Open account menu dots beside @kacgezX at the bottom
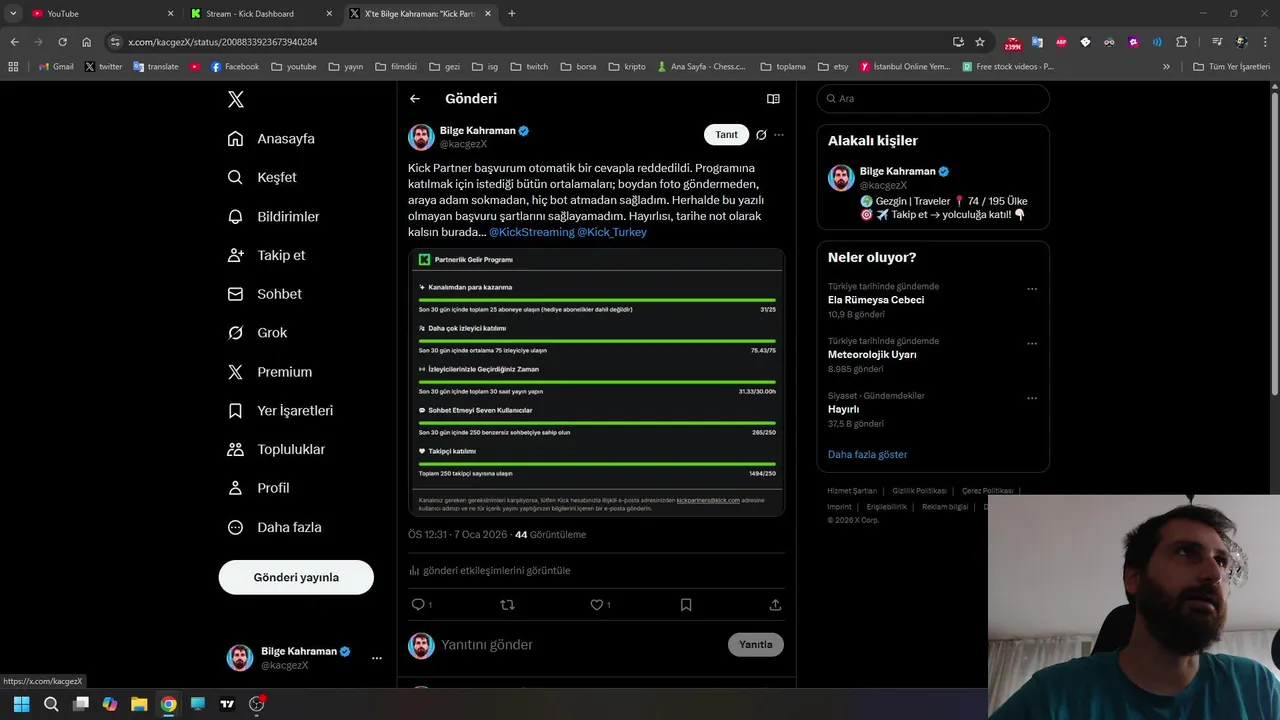Viewport: 1280px width, 720px height. tap(377, 658)
